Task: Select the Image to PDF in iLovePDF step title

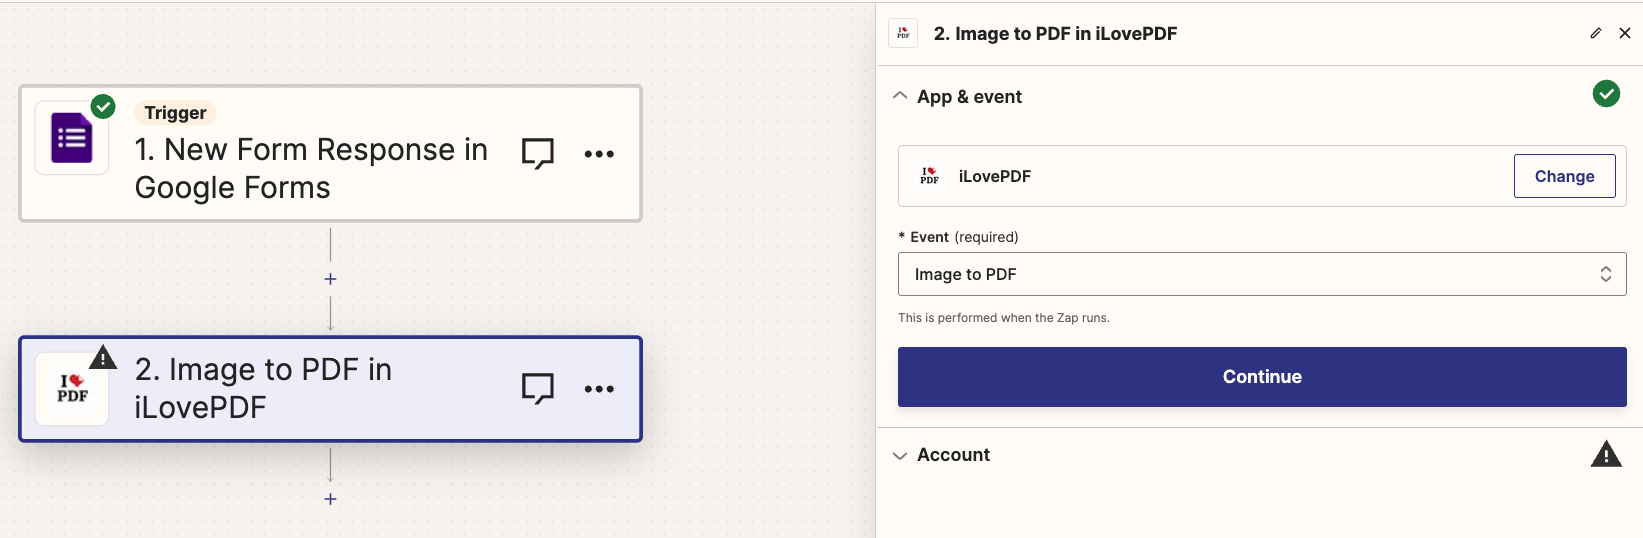Action: click(x=263, y=388)
